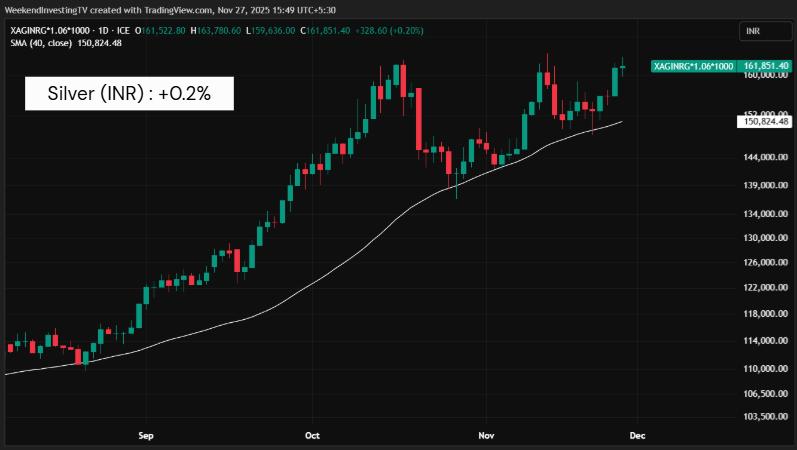Click the green XAGINRG*1.06*1000 price tag

point(693,66)
